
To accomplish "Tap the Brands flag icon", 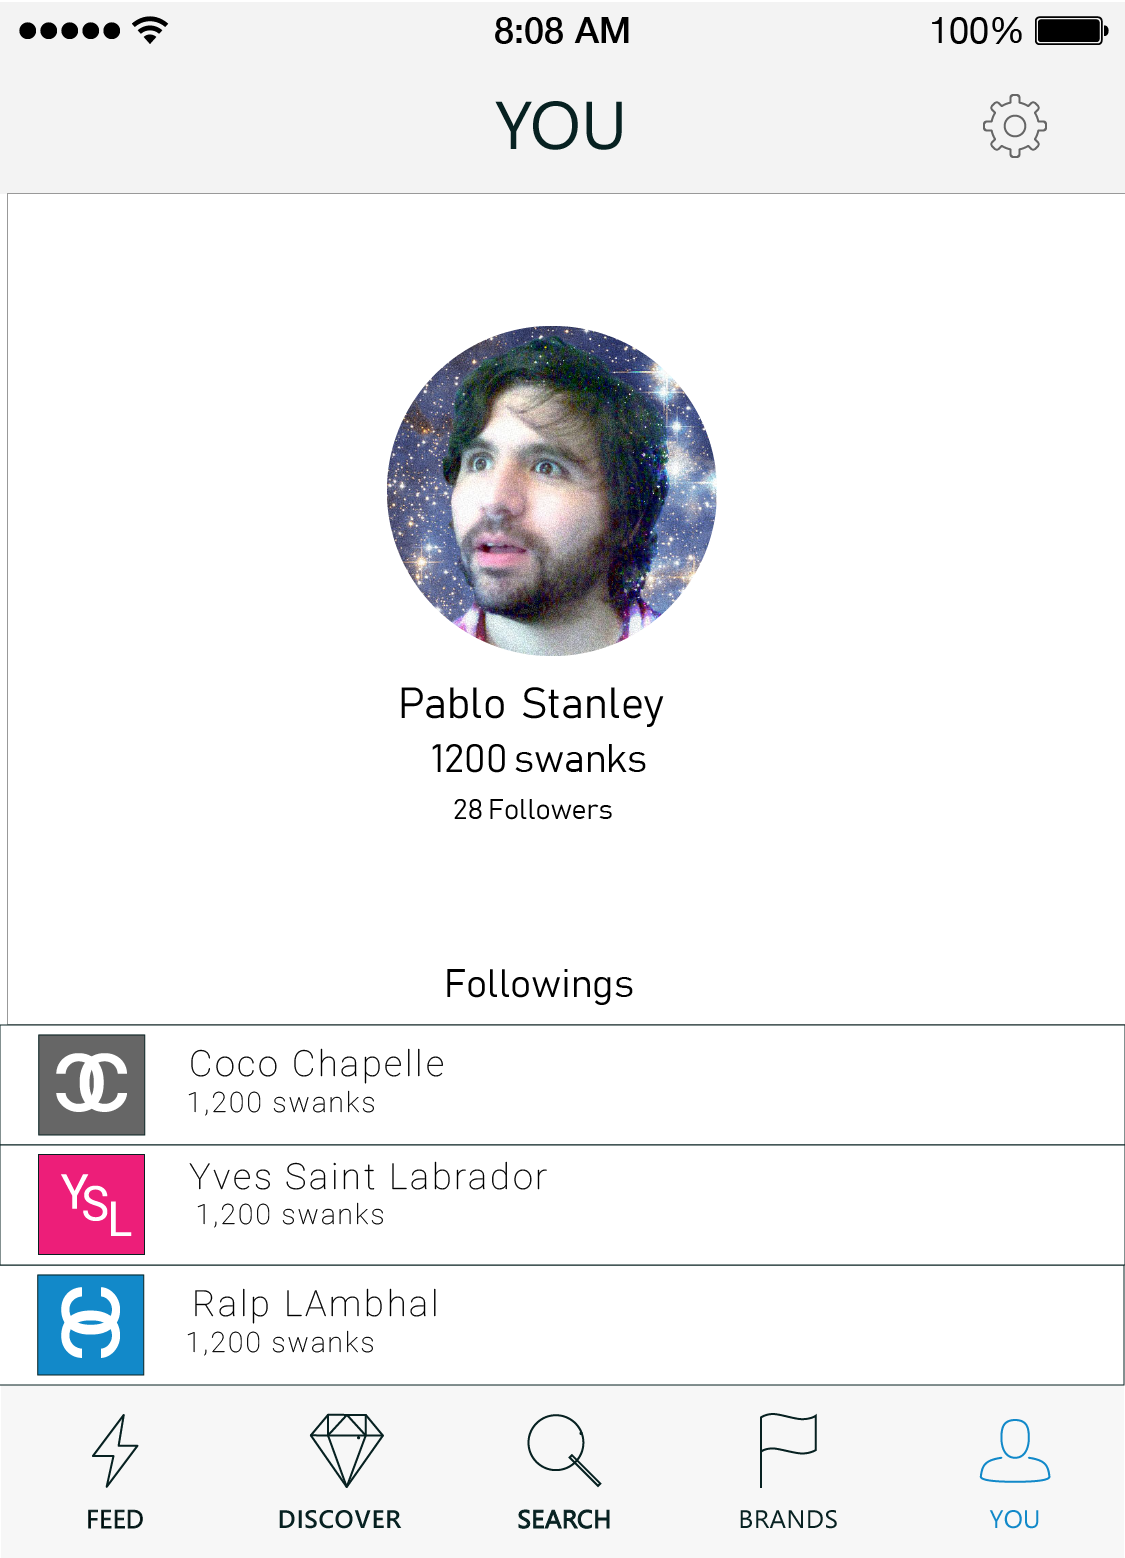I will 788,1449.
